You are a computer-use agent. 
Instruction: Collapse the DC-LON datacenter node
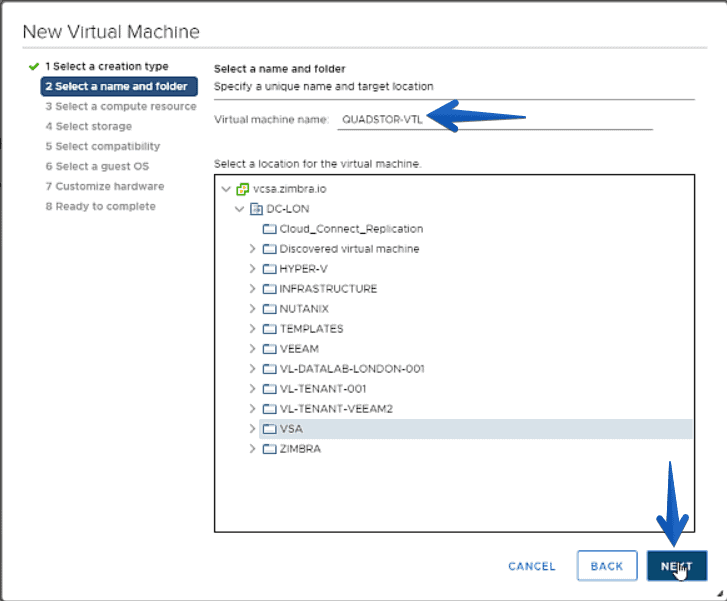coord(239,209)
